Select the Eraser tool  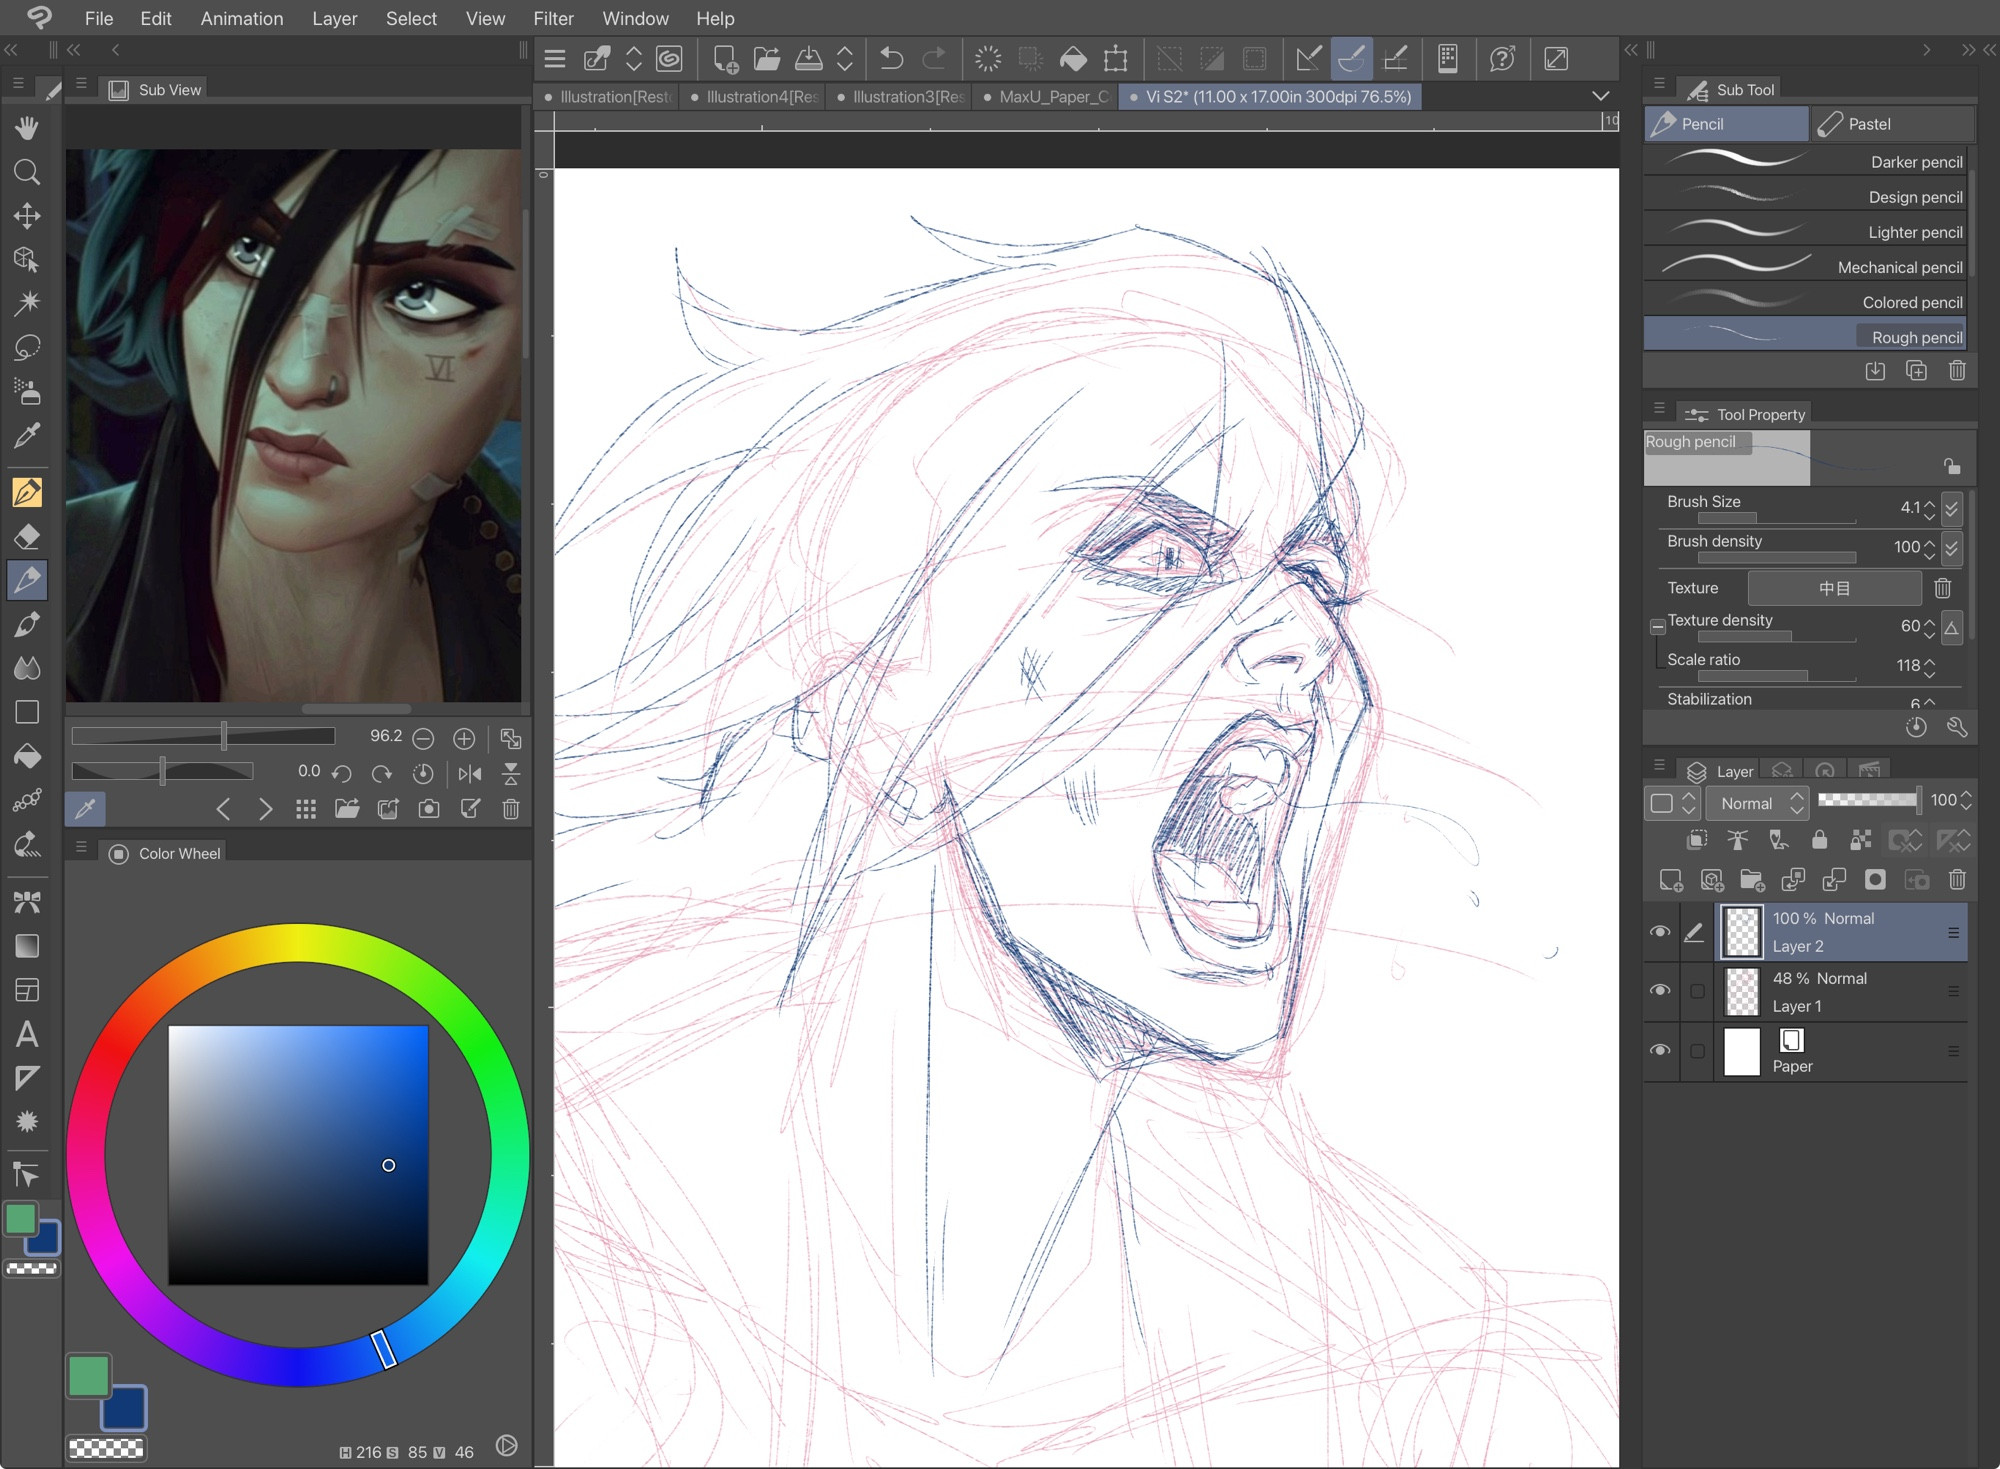pyautogui.click(x=27, y=536)
